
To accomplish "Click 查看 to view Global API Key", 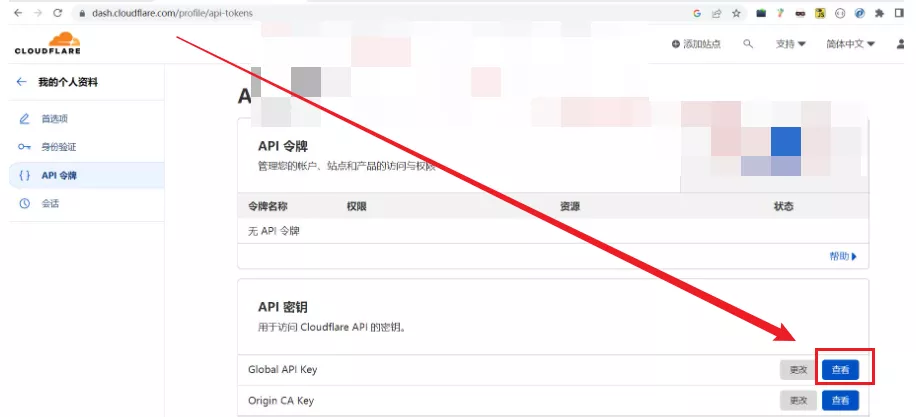I will tap(840, 370).
